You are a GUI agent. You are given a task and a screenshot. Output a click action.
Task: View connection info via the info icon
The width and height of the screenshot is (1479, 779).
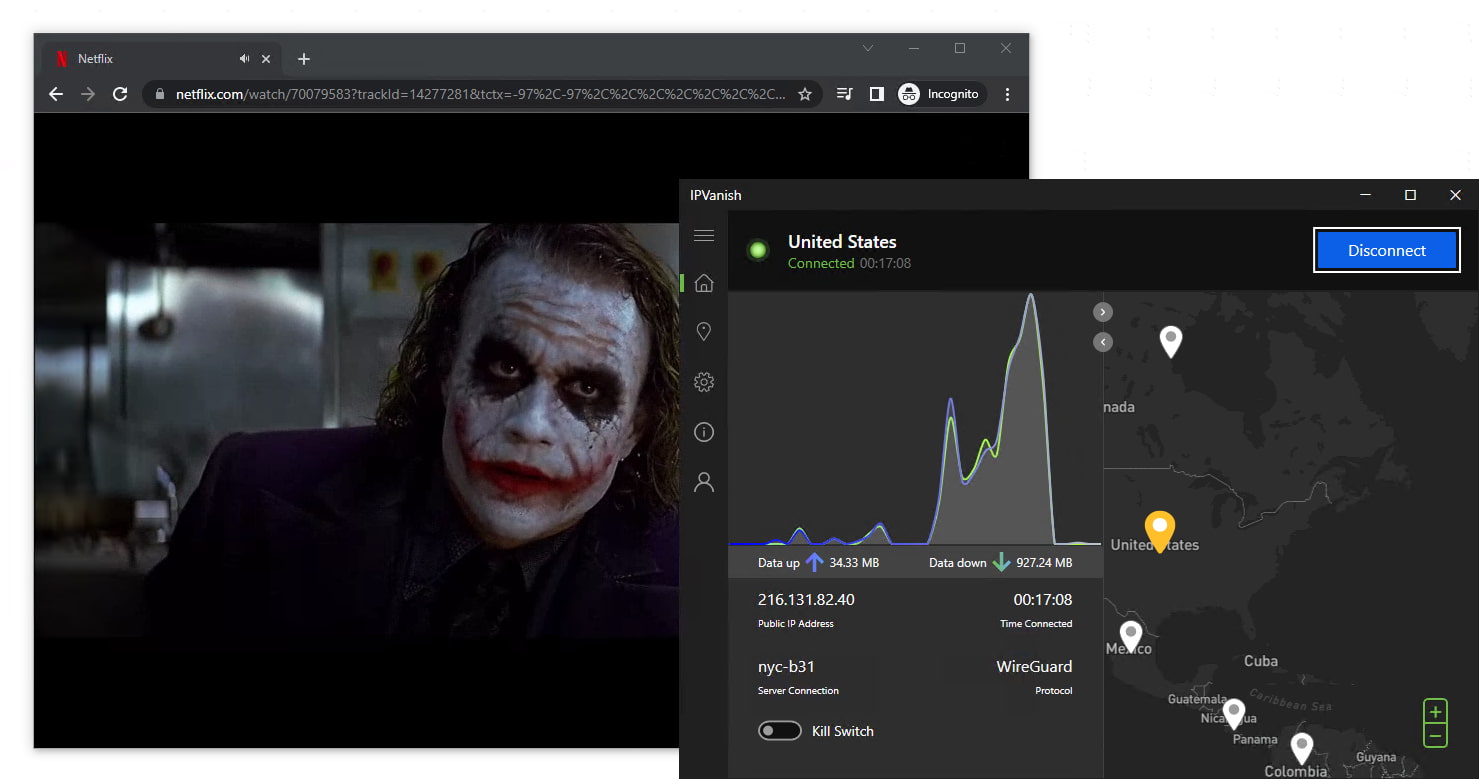[704, 431]
